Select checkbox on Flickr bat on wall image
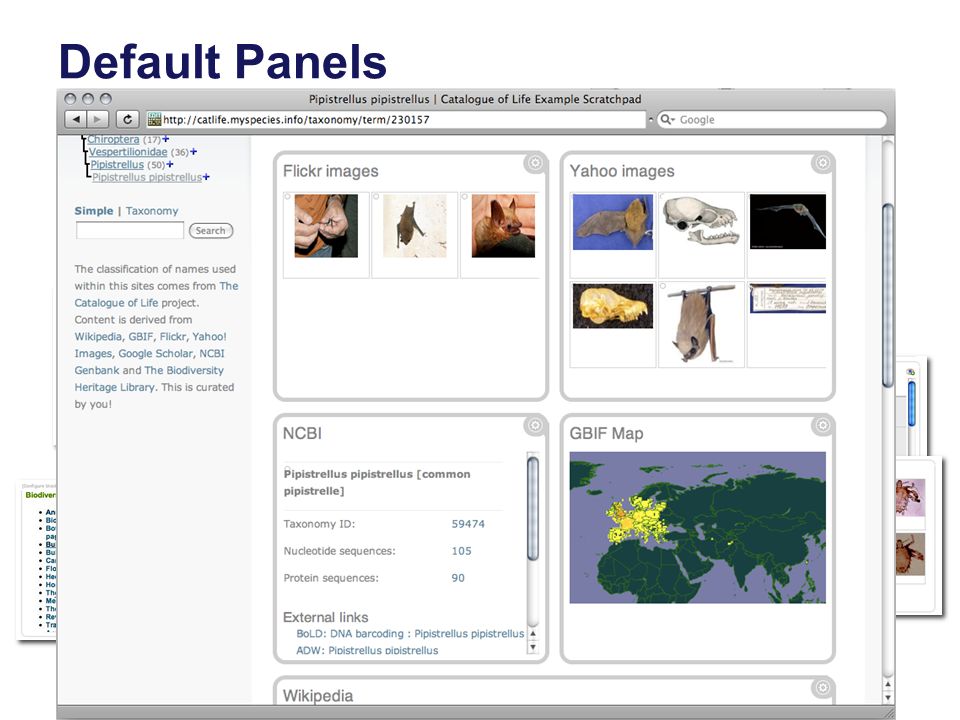 click(x=376, y=197)
